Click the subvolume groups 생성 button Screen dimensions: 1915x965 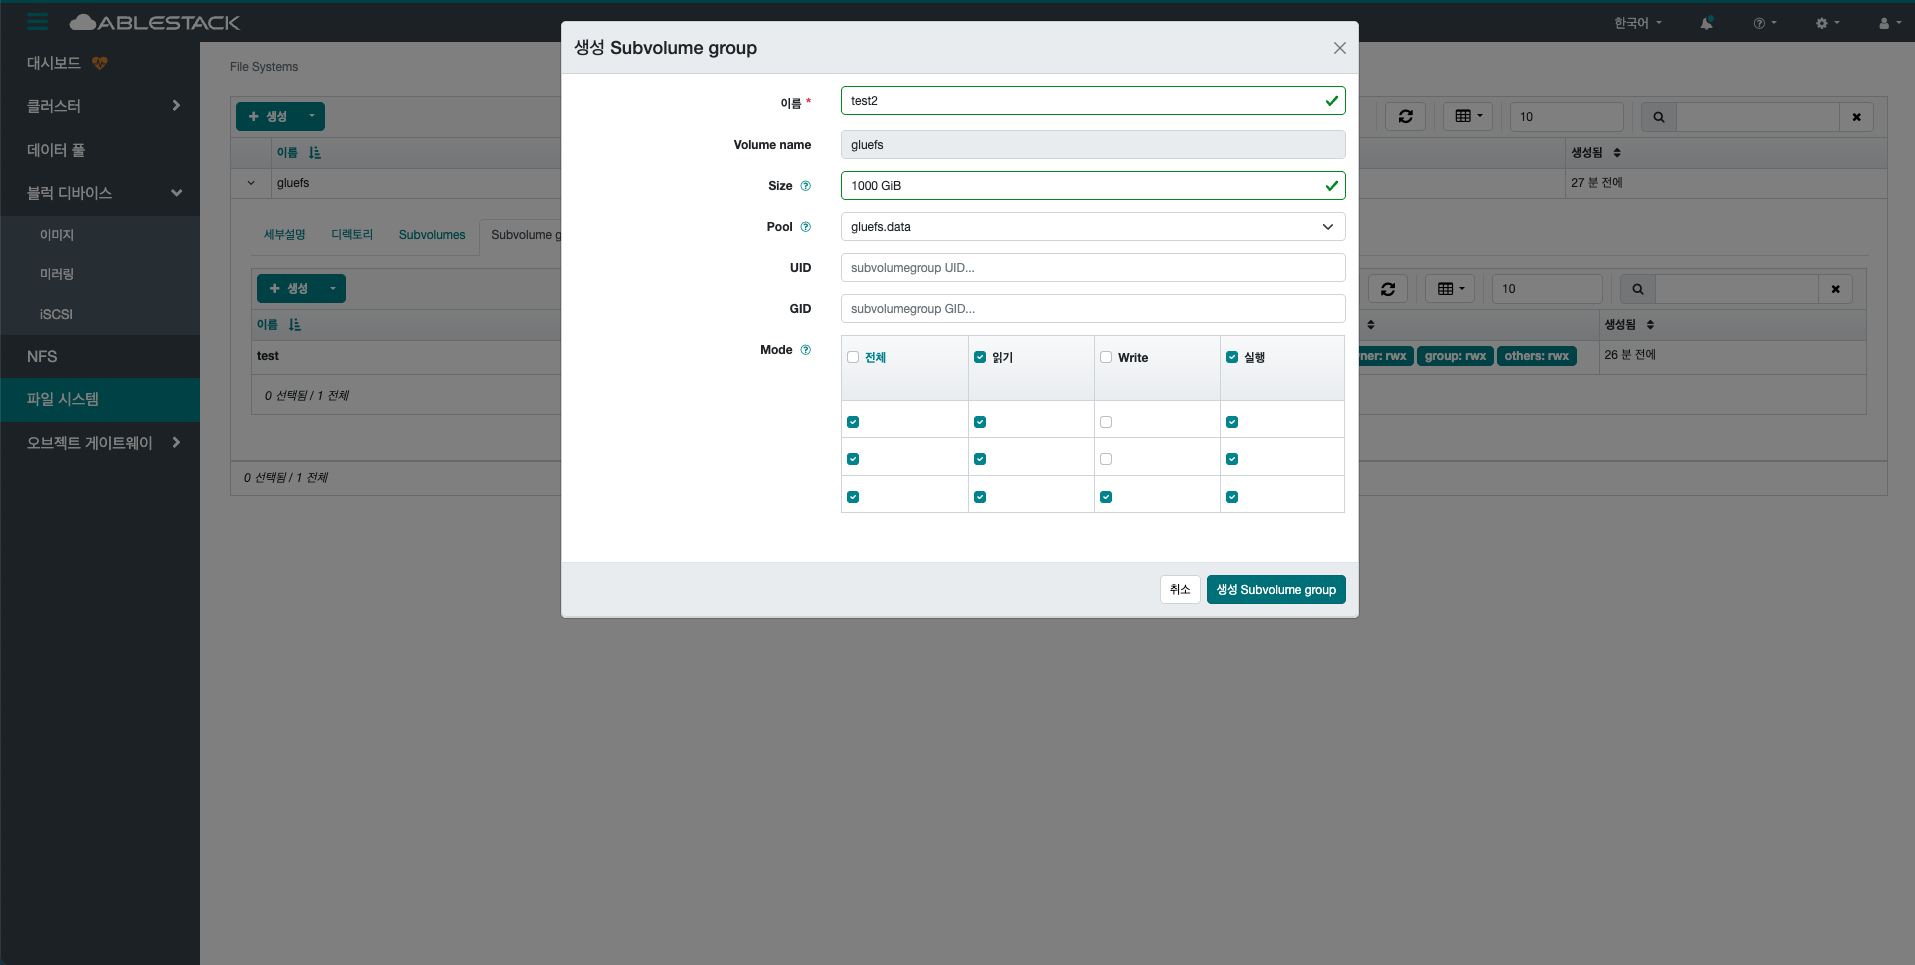coord(289,288)
